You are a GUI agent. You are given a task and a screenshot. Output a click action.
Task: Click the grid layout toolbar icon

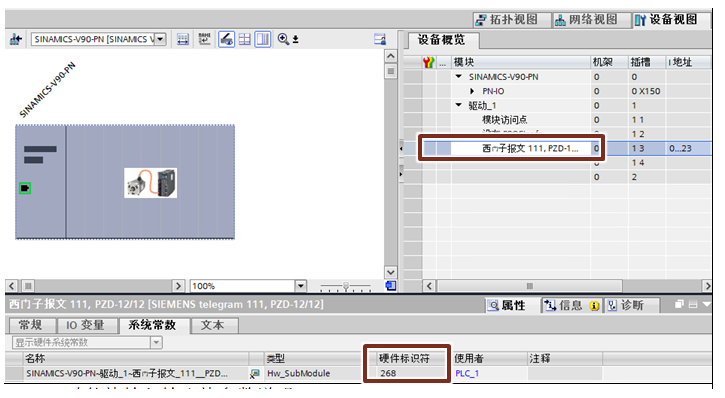[x=245, y=39]
